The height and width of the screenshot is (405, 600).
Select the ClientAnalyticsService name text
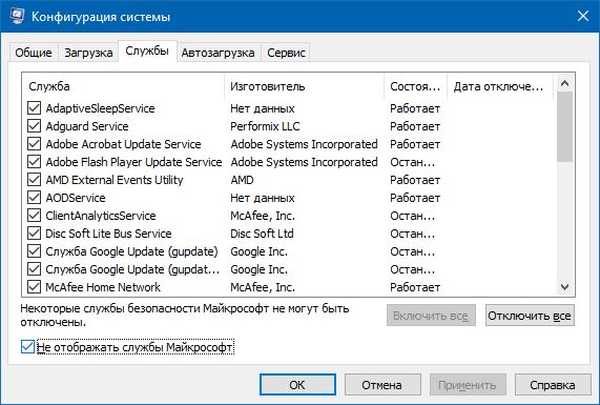(x=101, y=216)
